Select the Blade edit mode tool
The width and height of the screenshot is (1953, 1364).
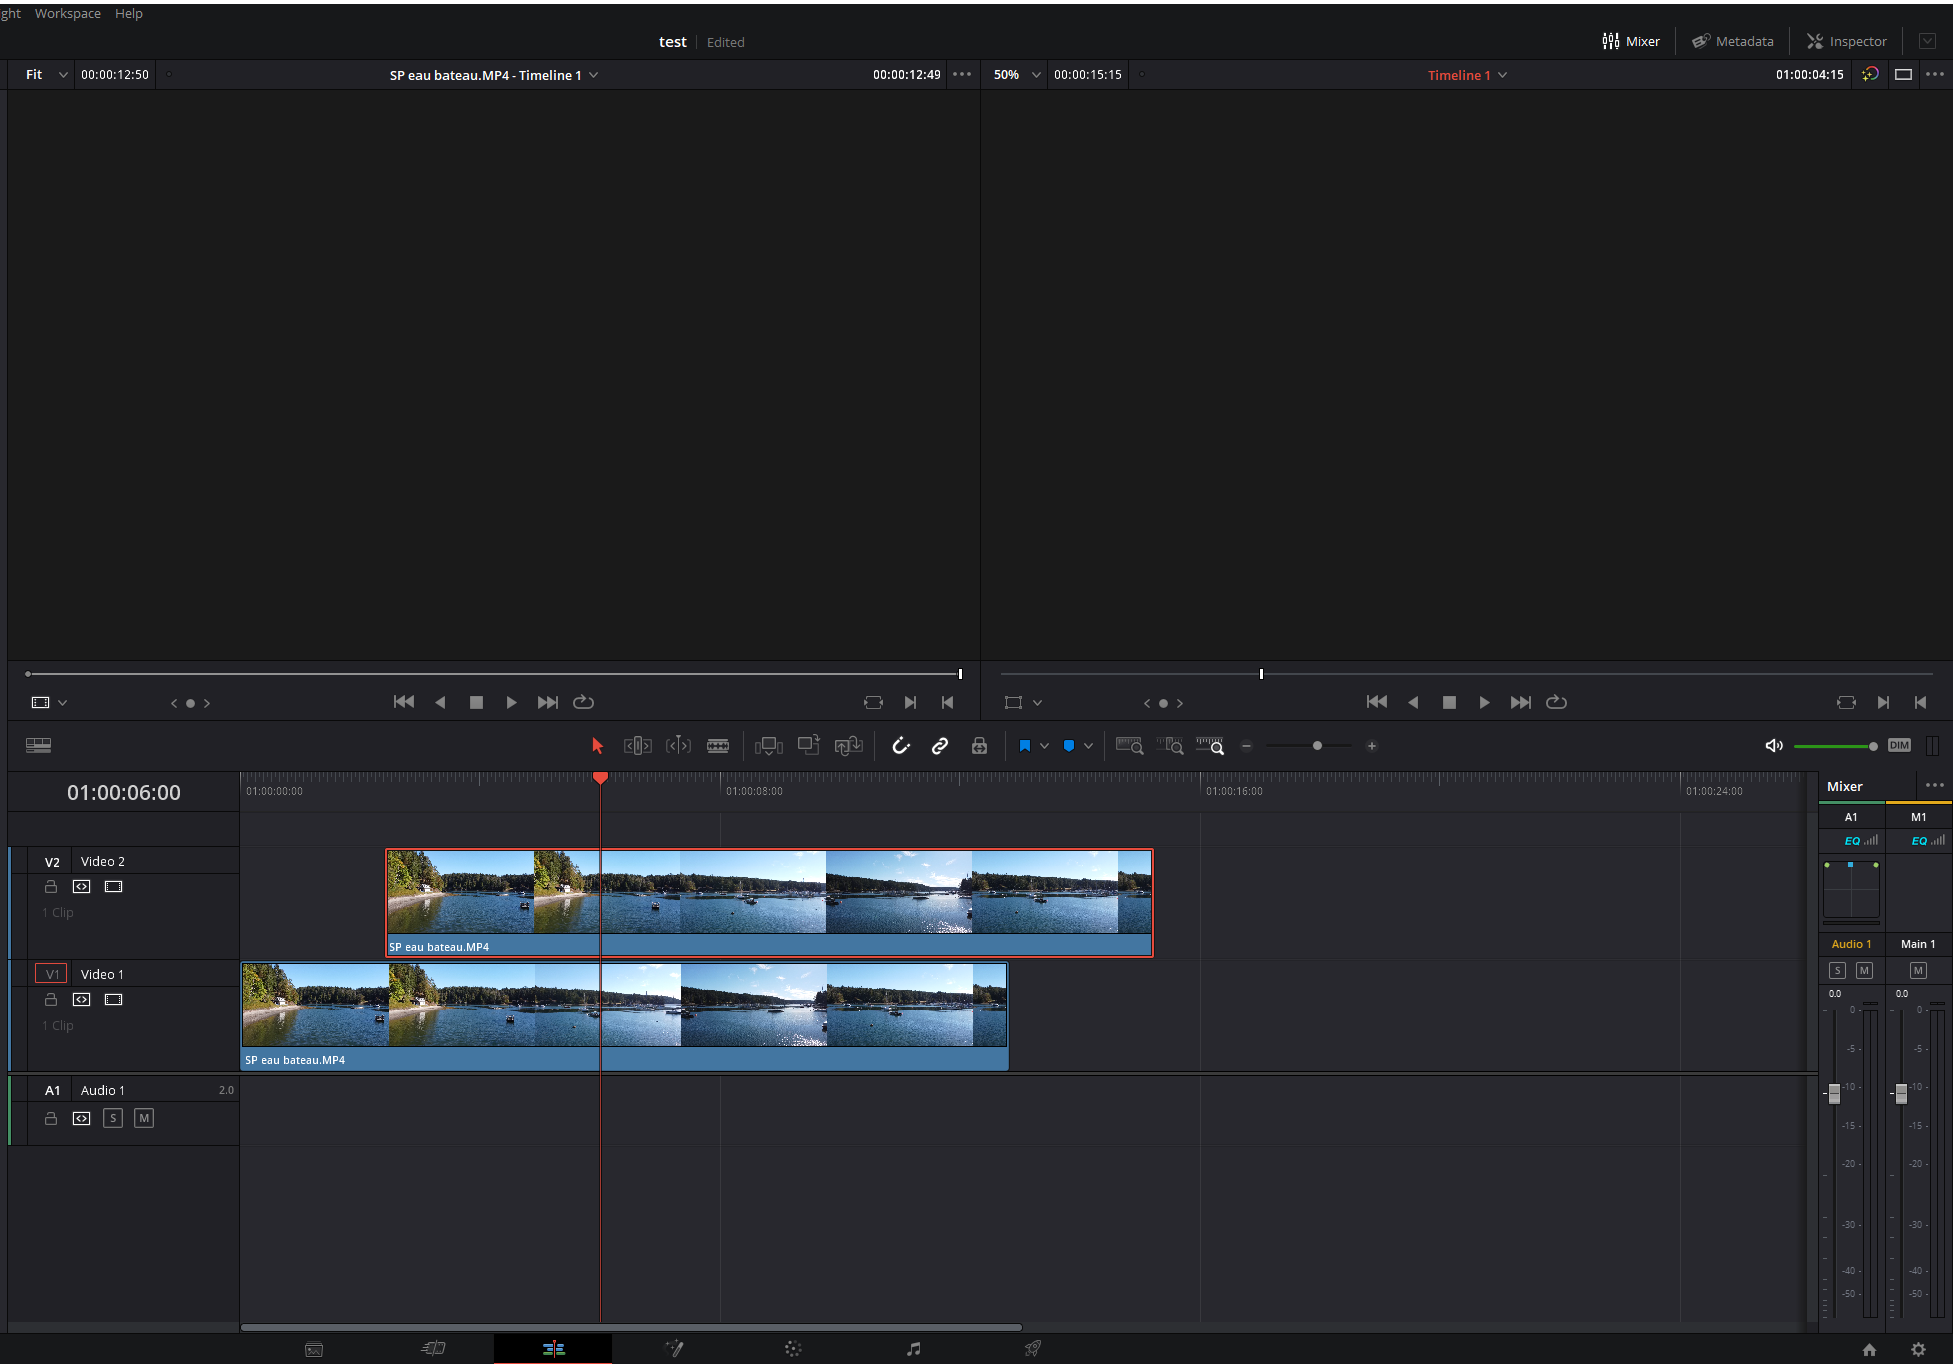click(x=718, y=746)
